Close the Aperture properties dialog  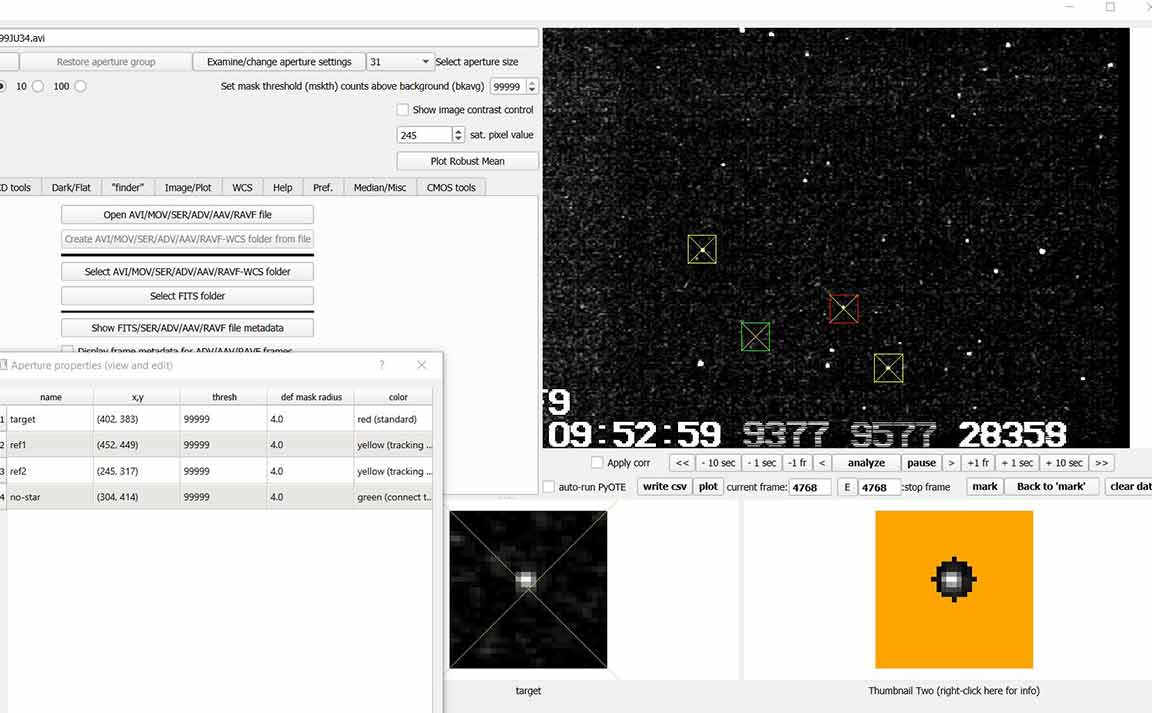point(422,365)
